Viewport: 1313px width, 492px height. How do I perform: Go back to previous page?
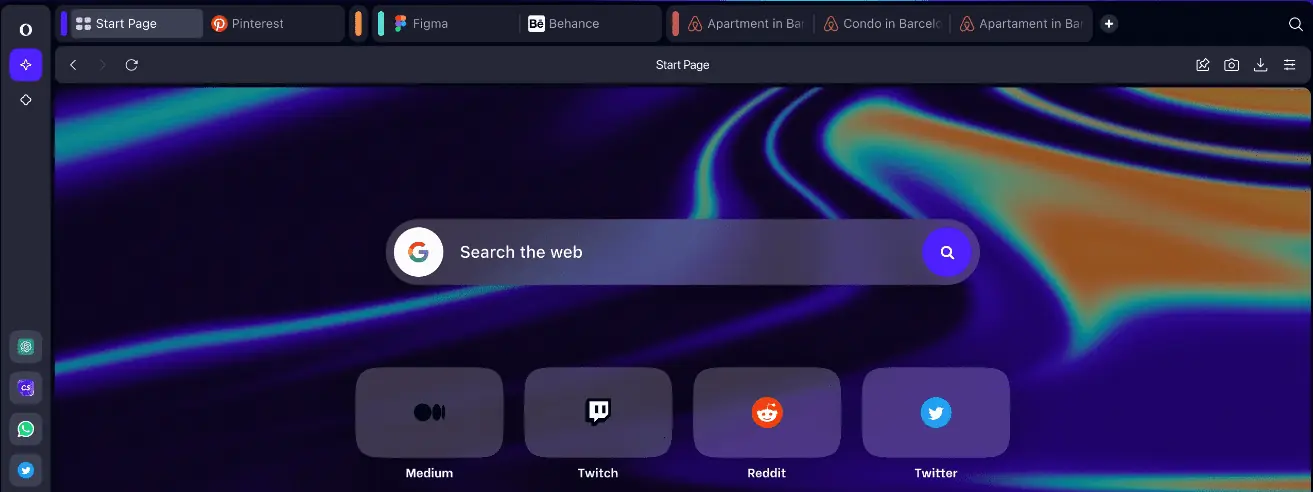click(73, 65)
